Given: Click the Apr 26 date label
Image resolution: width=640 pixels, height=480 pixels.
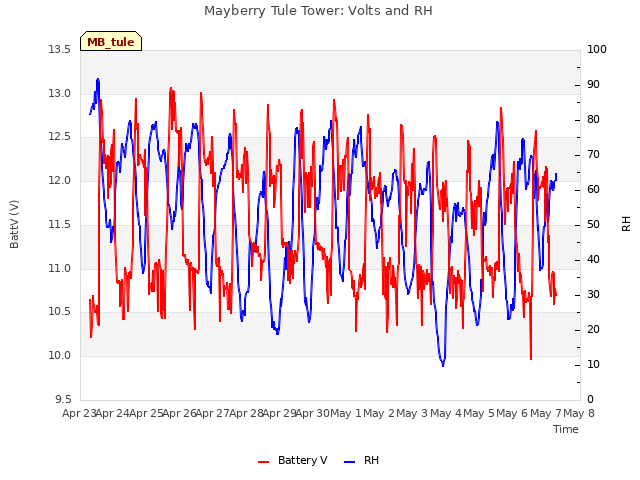Looking at the screenshot, I should (x=180, y=414).
